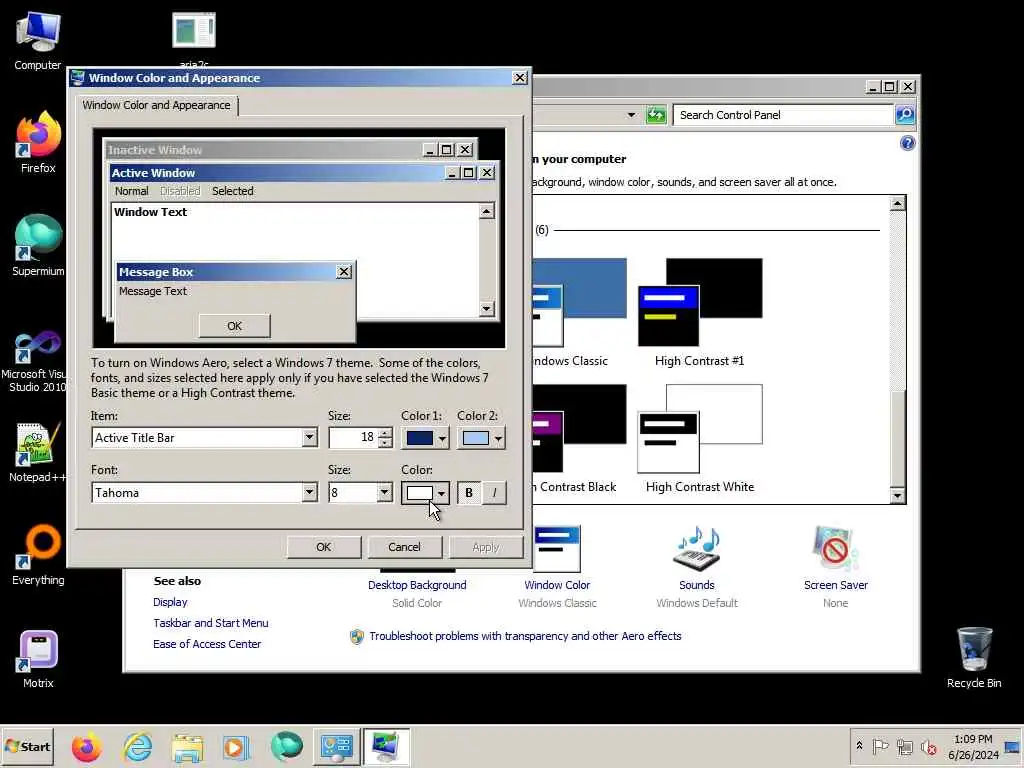Image resolution: width=1024 pixels, height=768 pixels.
Task: Click the dark blue Color 1 swatch
Action: click(419, 438)
